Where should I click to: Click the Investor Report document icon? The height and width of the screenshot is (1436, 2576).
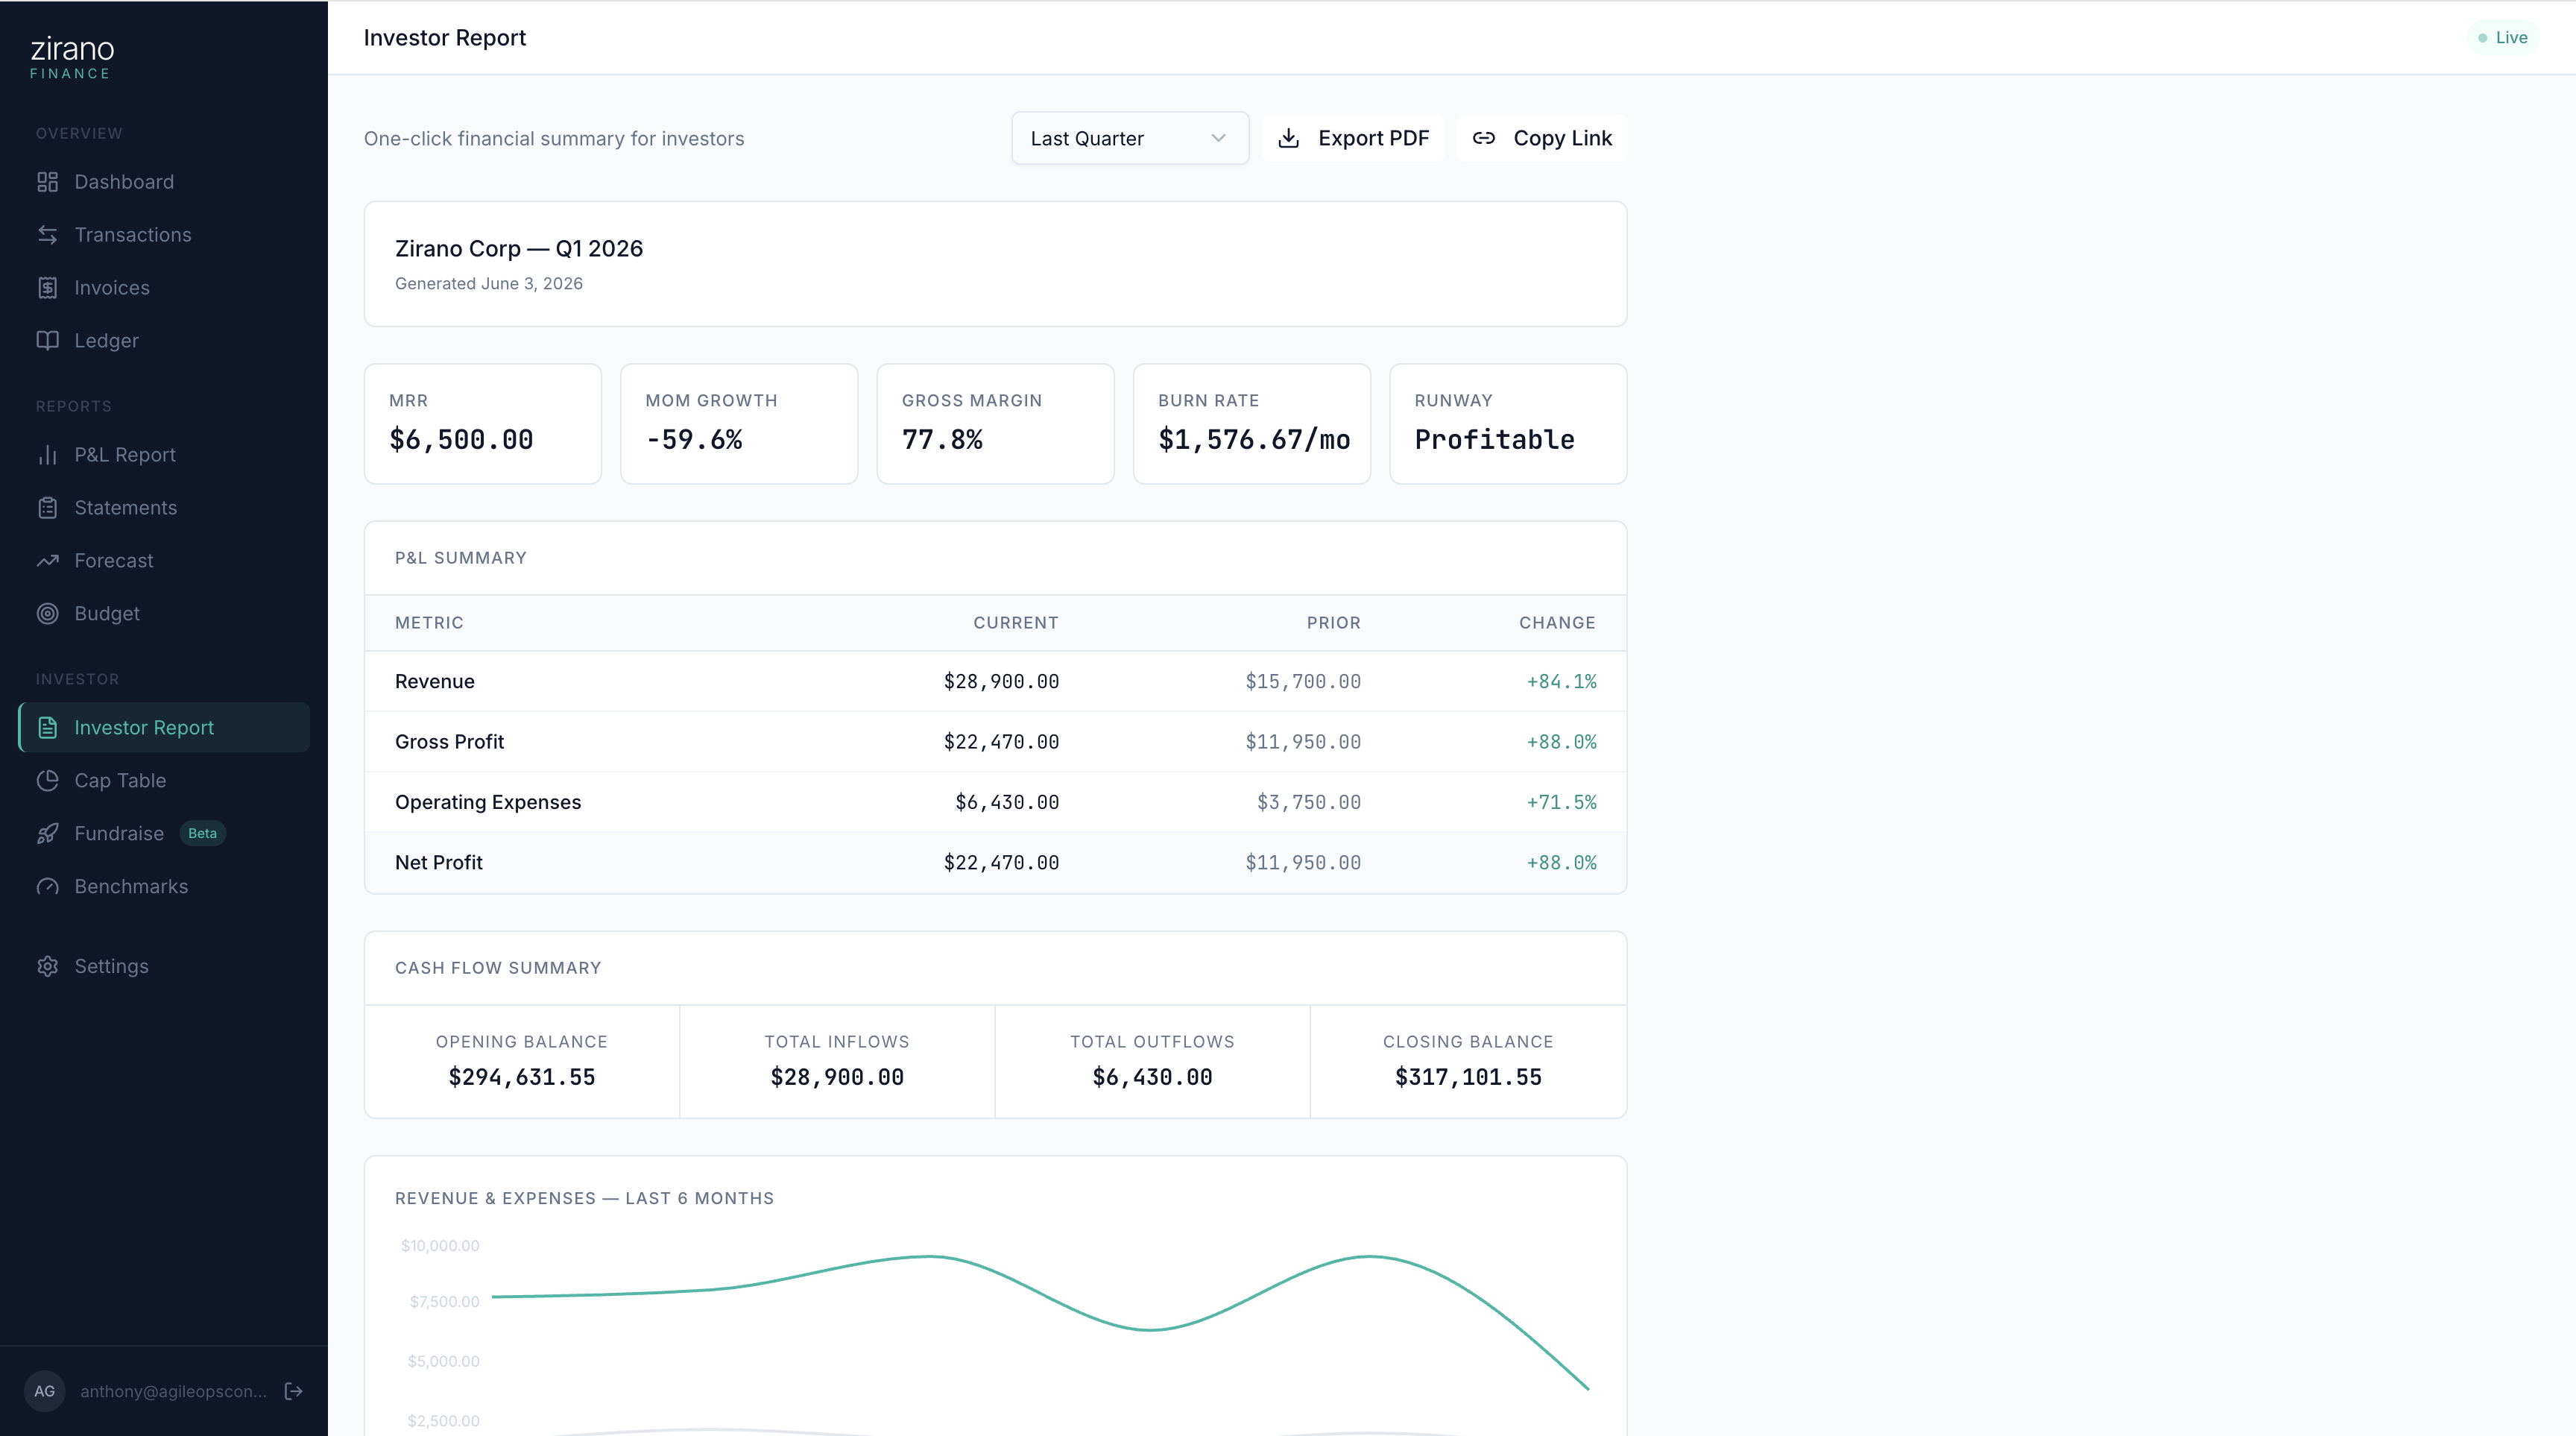(x=47, y=728)
